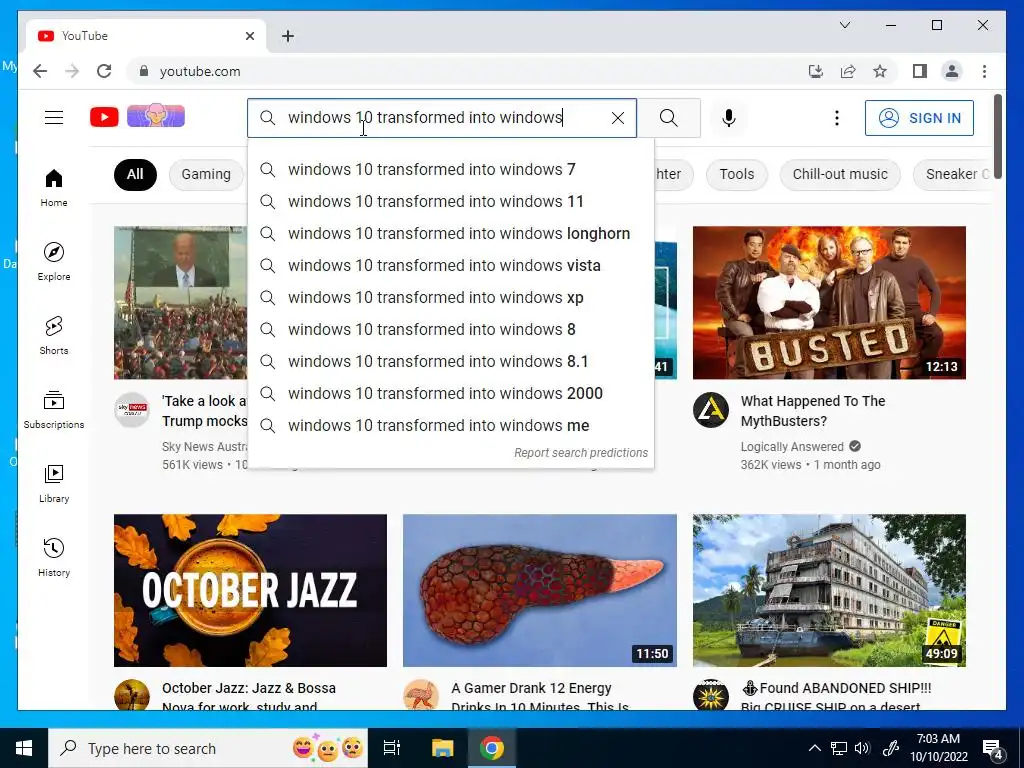Open Shorts in the sidebar
The width and height of the screenshot is (1024, 768).
[x=54, y=336]
